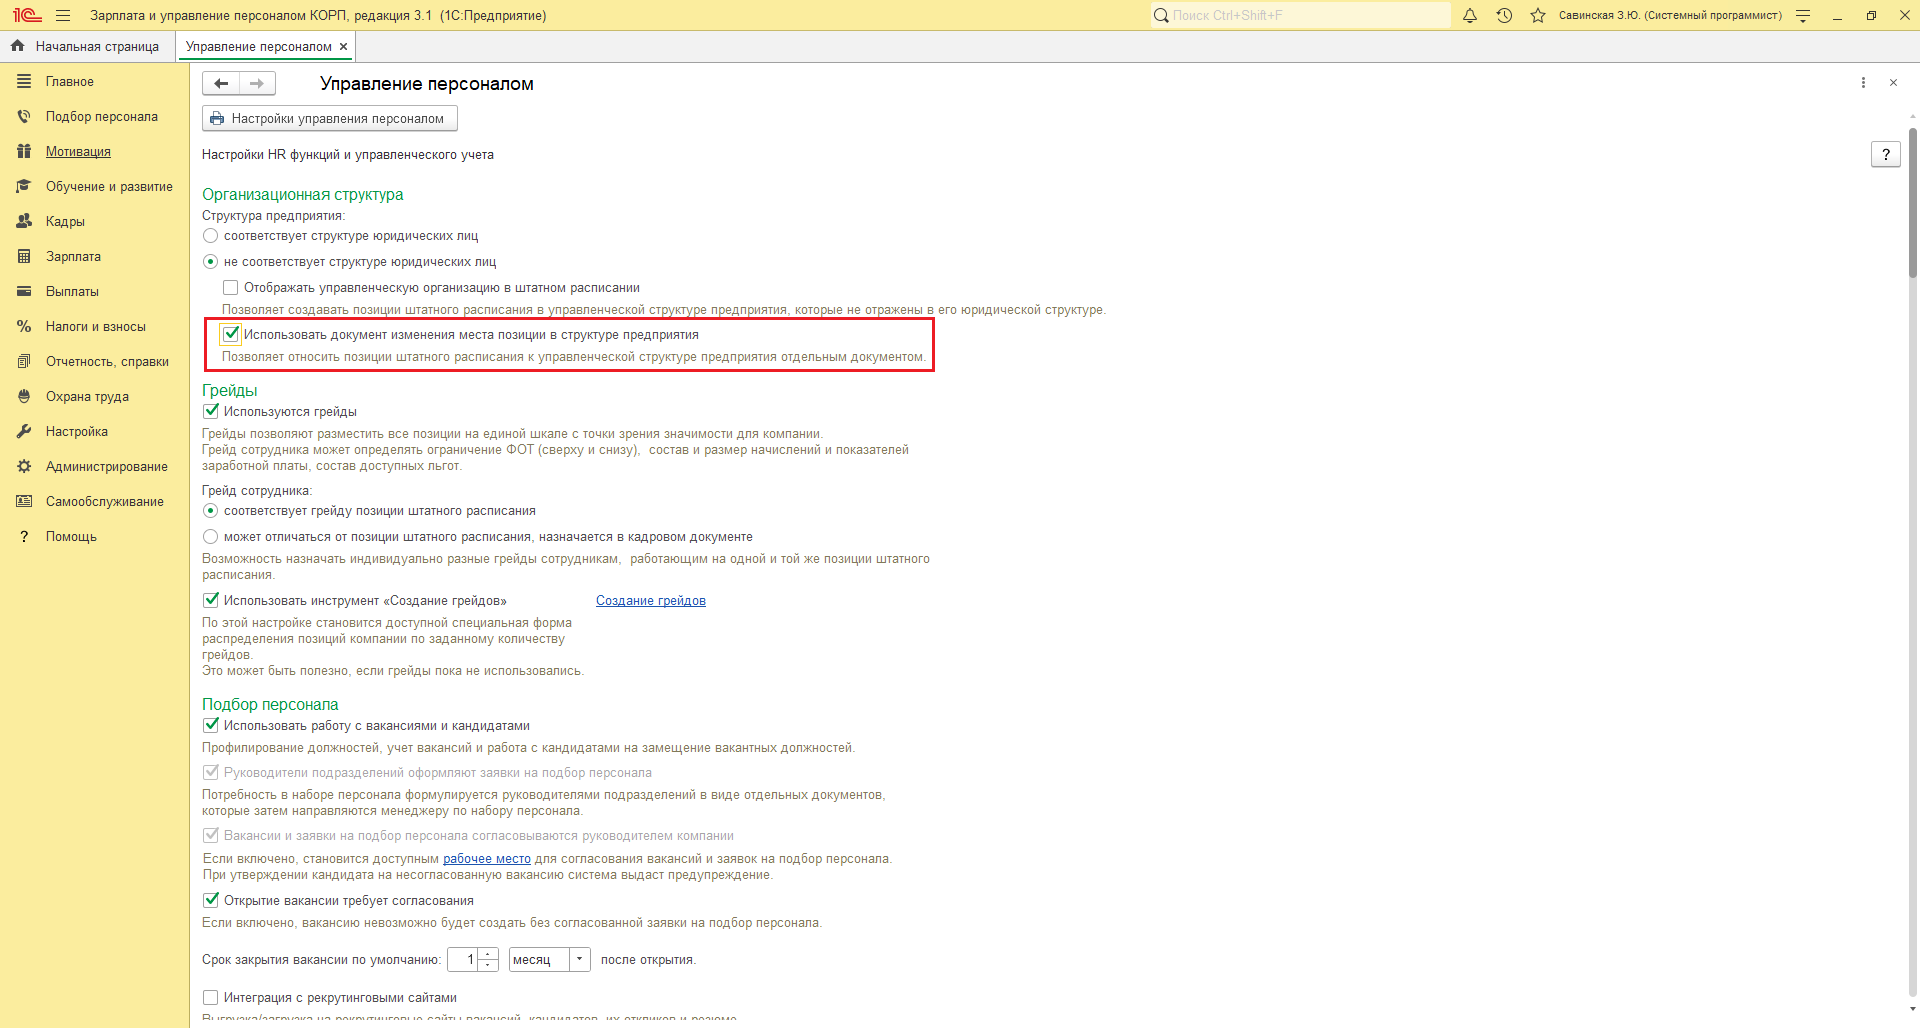The height and width of the screenshot is (1028, 1920).
Task: Open the hamburger service menu
Action: pos(63,15)
